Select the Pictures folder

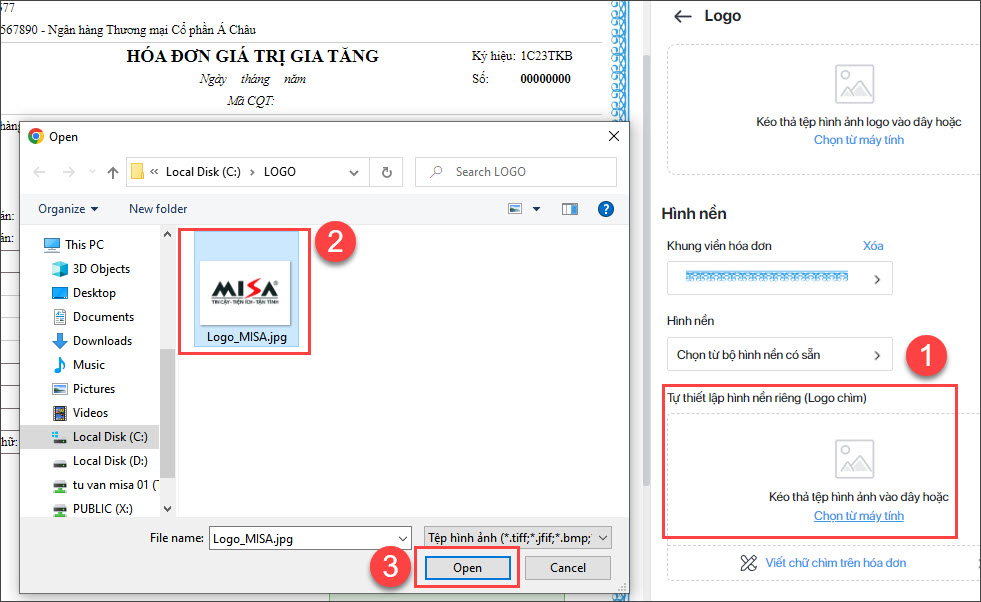click(84, 389)
